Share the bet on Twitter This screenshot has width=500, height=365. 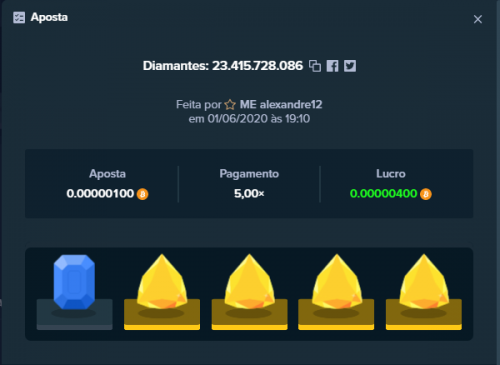(x=350, y=66)
